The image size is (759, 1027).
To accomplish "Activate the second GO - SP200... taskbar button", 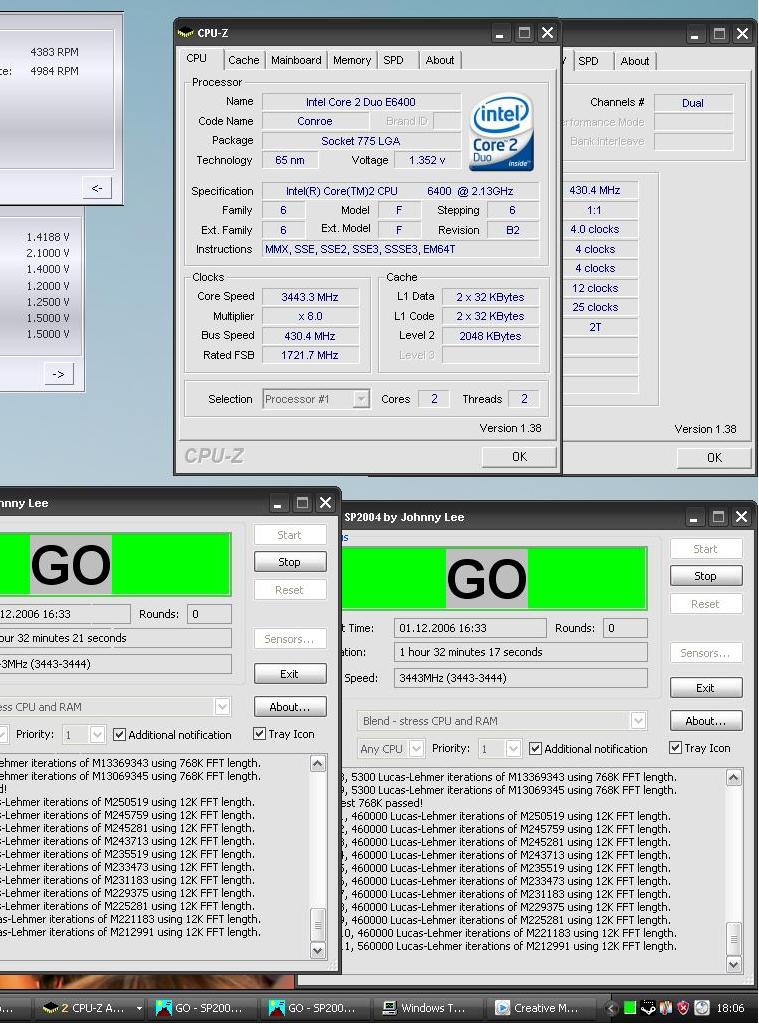I will click(314, 1008).
